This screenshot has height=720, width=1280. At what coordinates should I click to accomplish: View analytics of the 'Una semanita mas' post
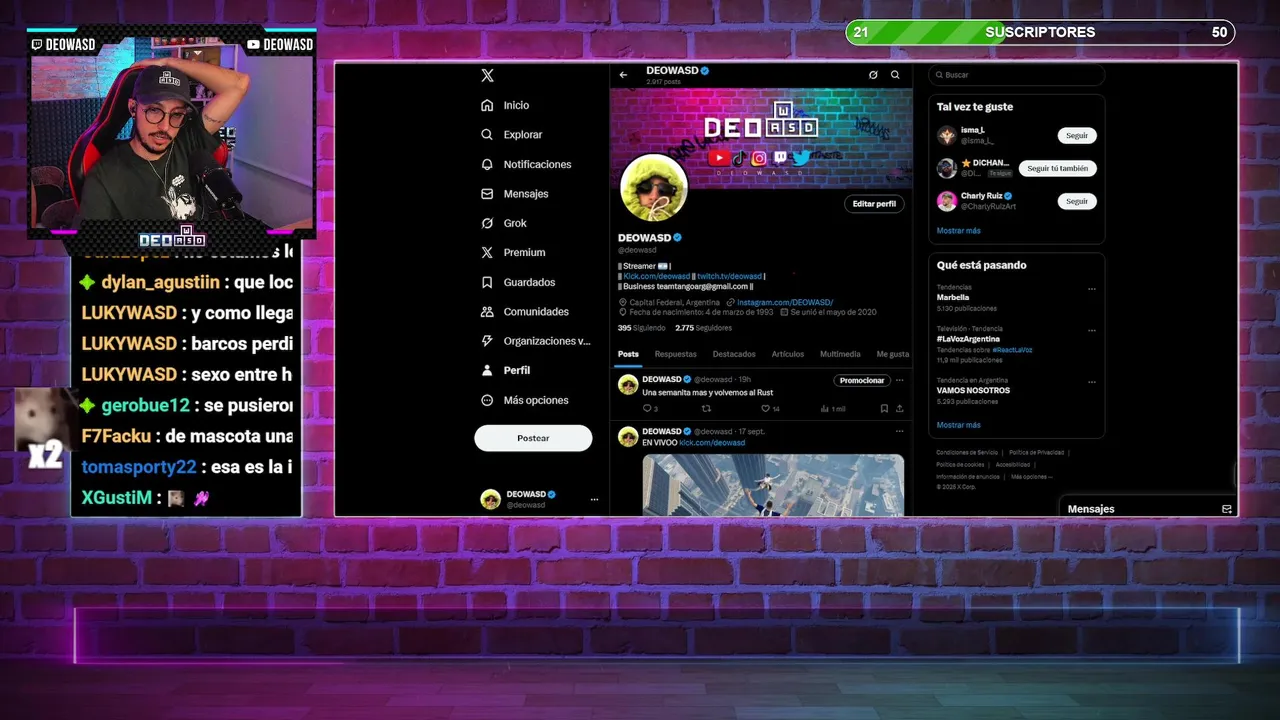pyautogui.click(x=825, y=408)
